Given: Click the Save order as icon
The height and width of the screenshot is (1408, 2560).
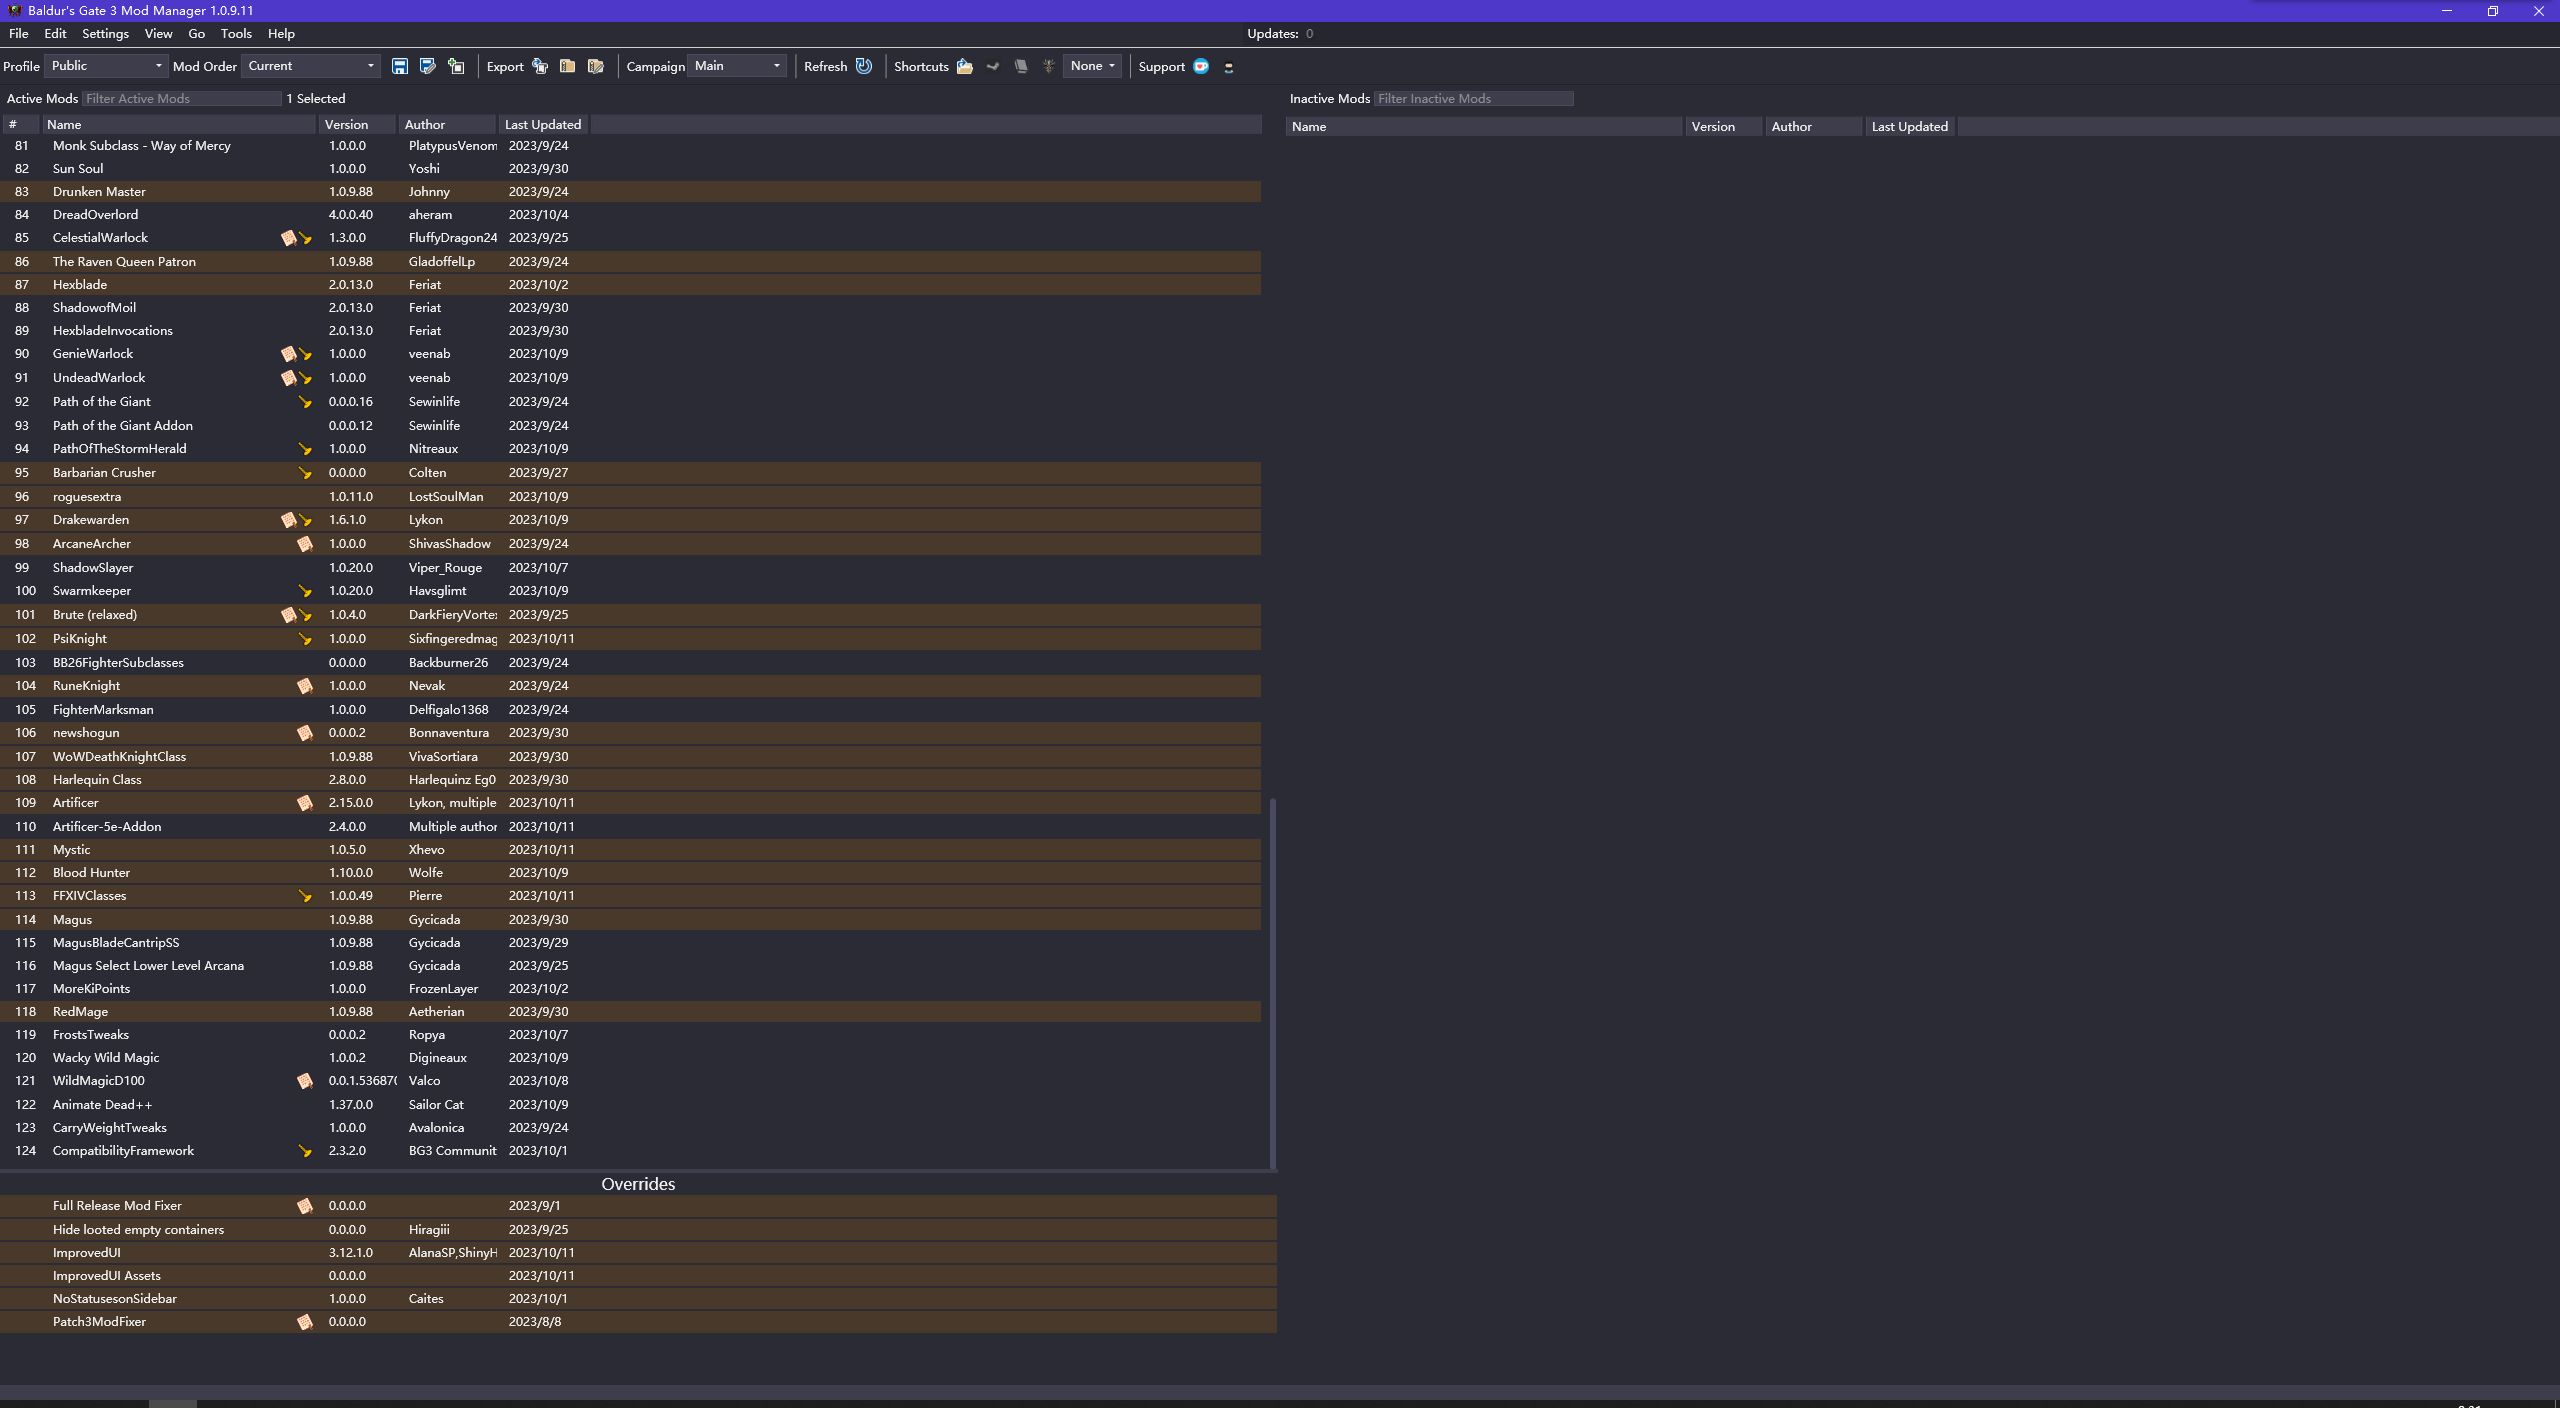Looking at the screenshot, I should point(427,66).
